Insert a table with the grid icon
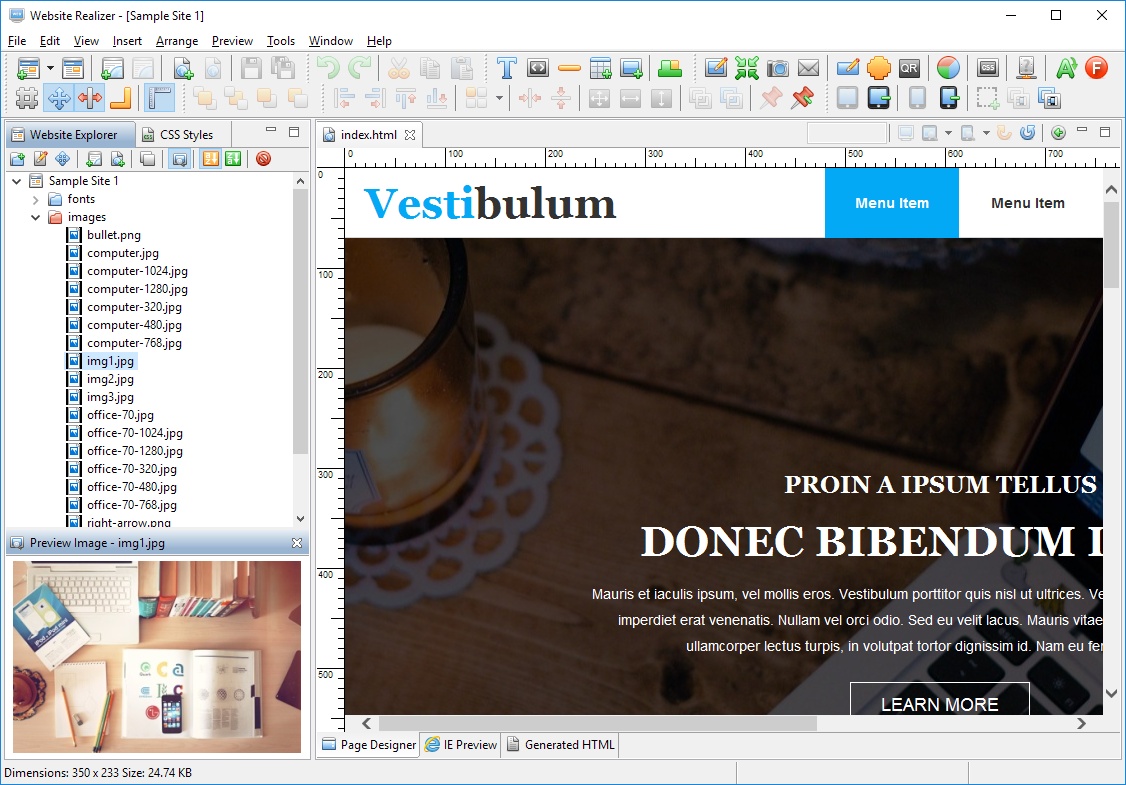 (600, 68)
